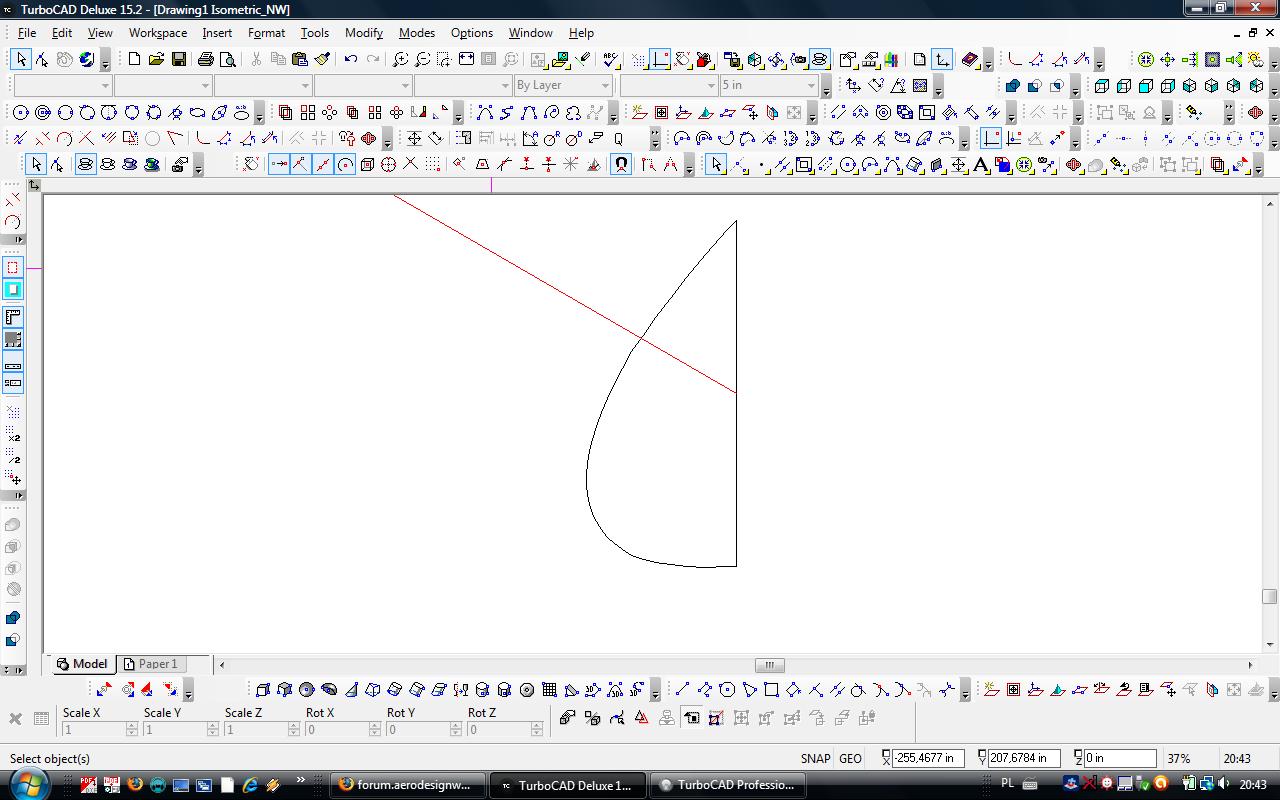Screen dimensions: 1280x800
Task: Toggle the magnetic point snap icon
Action: 621,165
